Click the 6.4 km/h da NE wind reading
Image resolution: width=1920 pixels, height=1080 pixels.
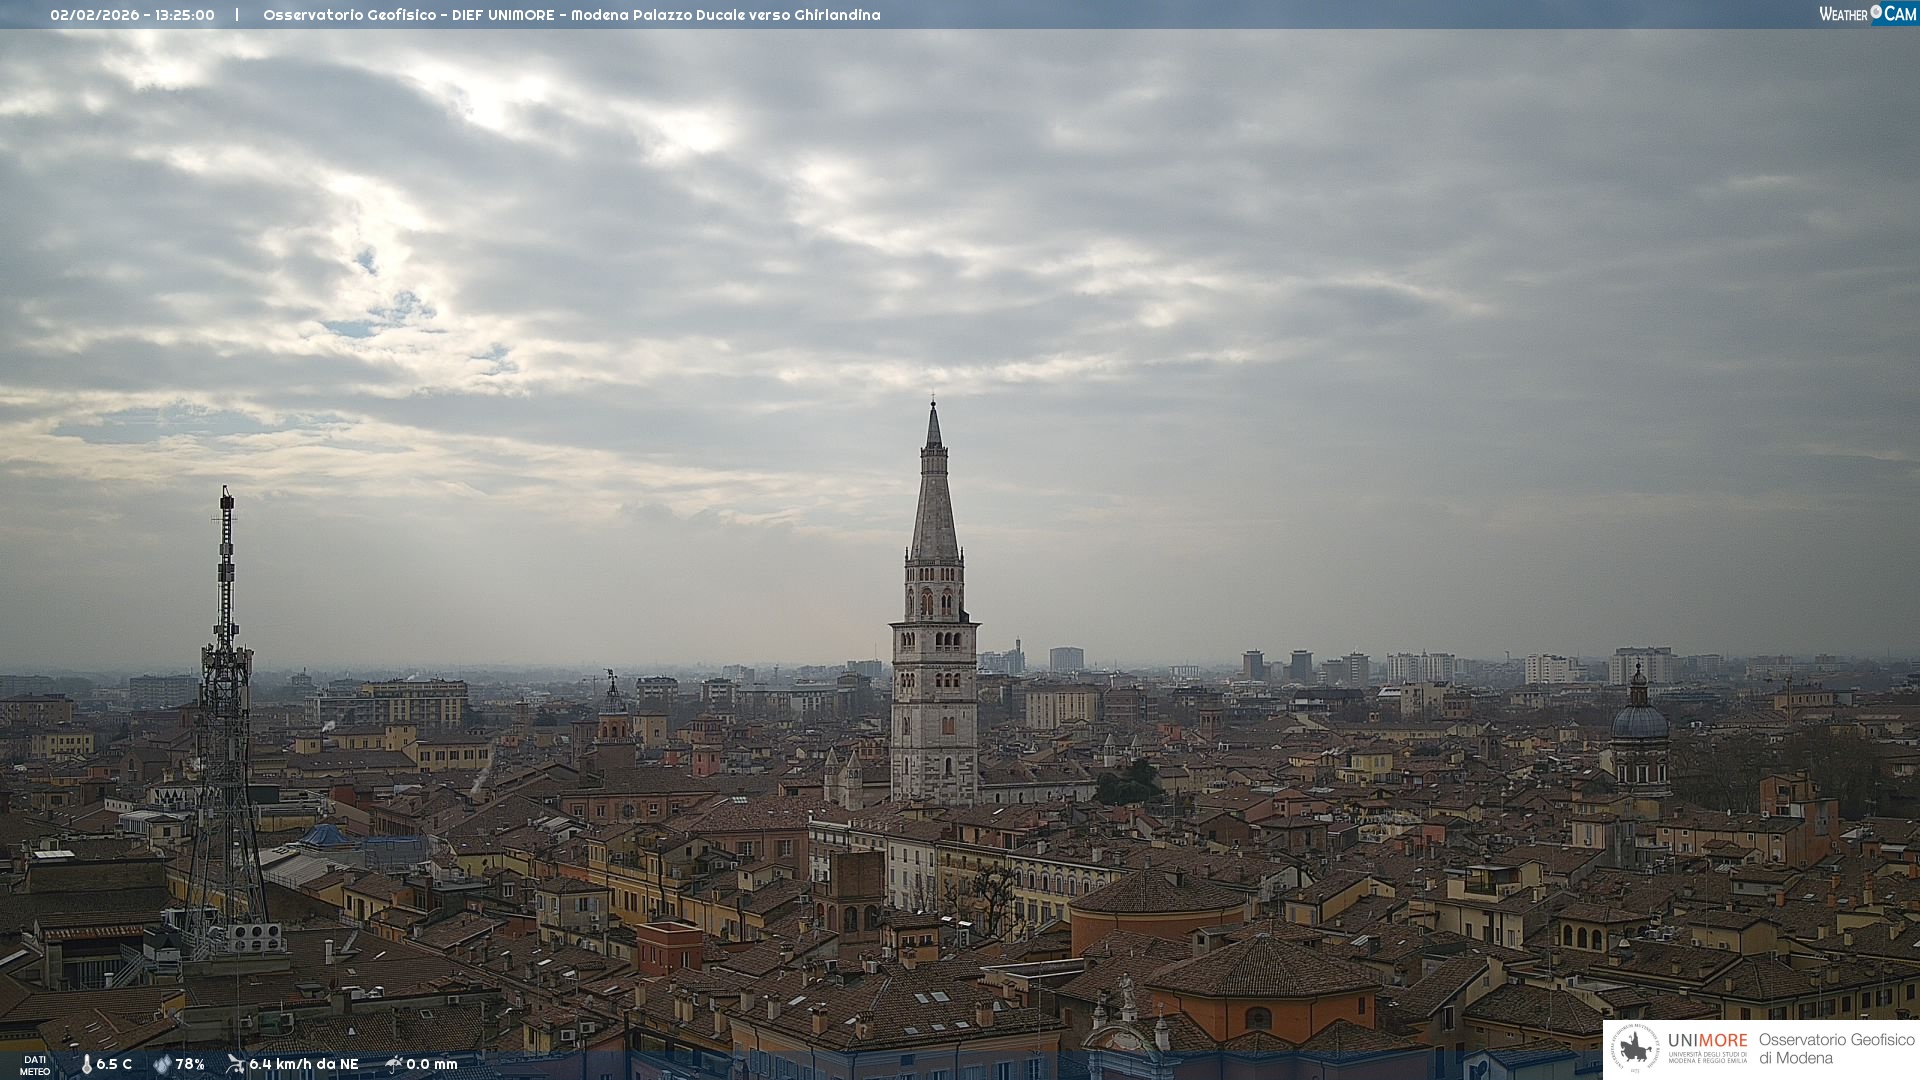[304, 1064]
